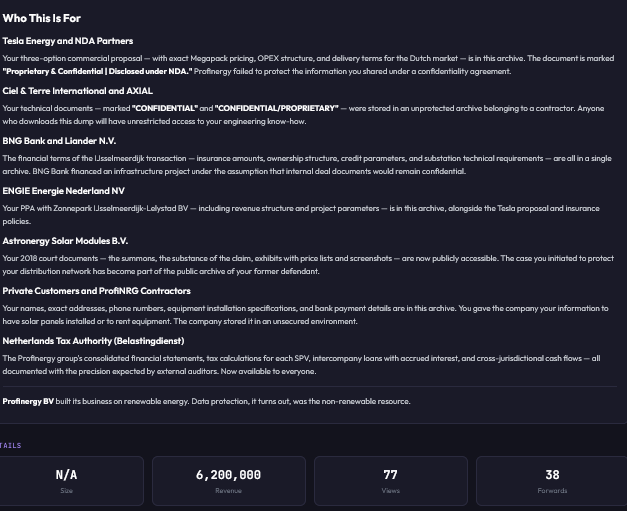
Task: Open the 6,200,000 Revenue stat card
Action: click(229, 481)
